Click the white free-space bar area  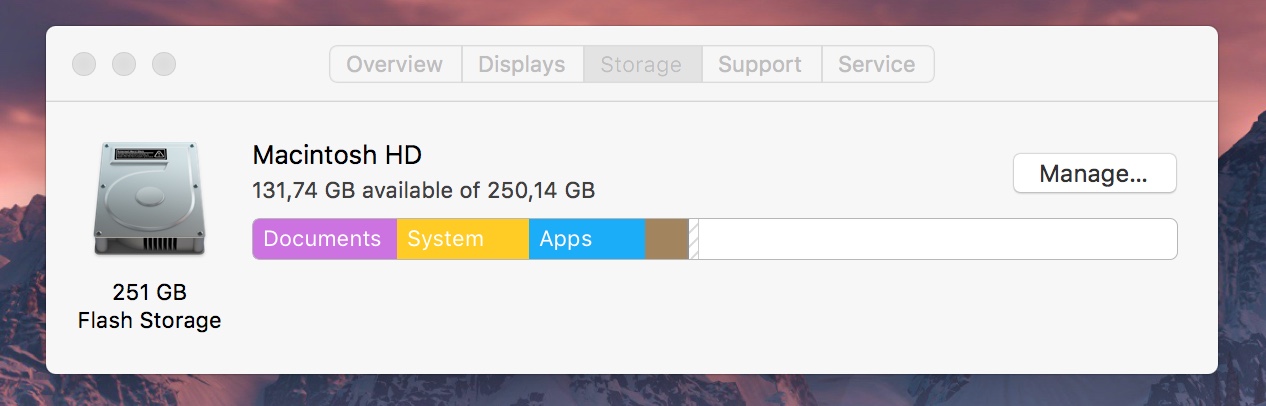pos(938,239)
